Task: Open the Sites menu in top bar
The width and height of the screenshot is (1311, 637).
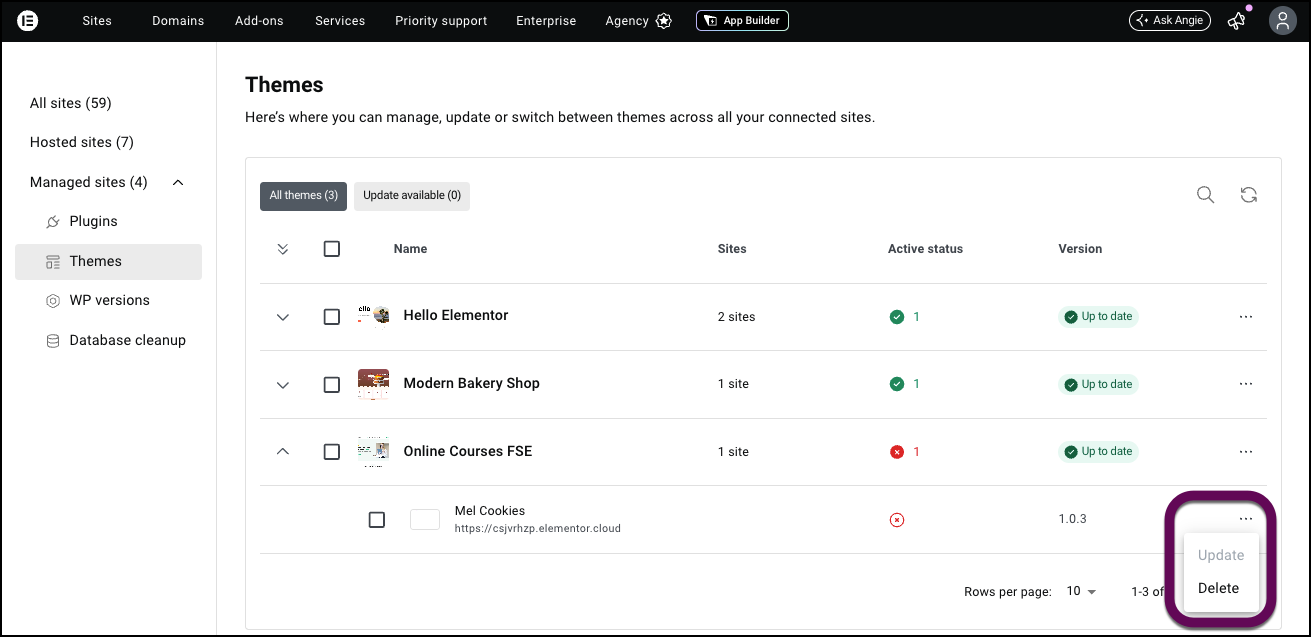Action: [97, 21]
